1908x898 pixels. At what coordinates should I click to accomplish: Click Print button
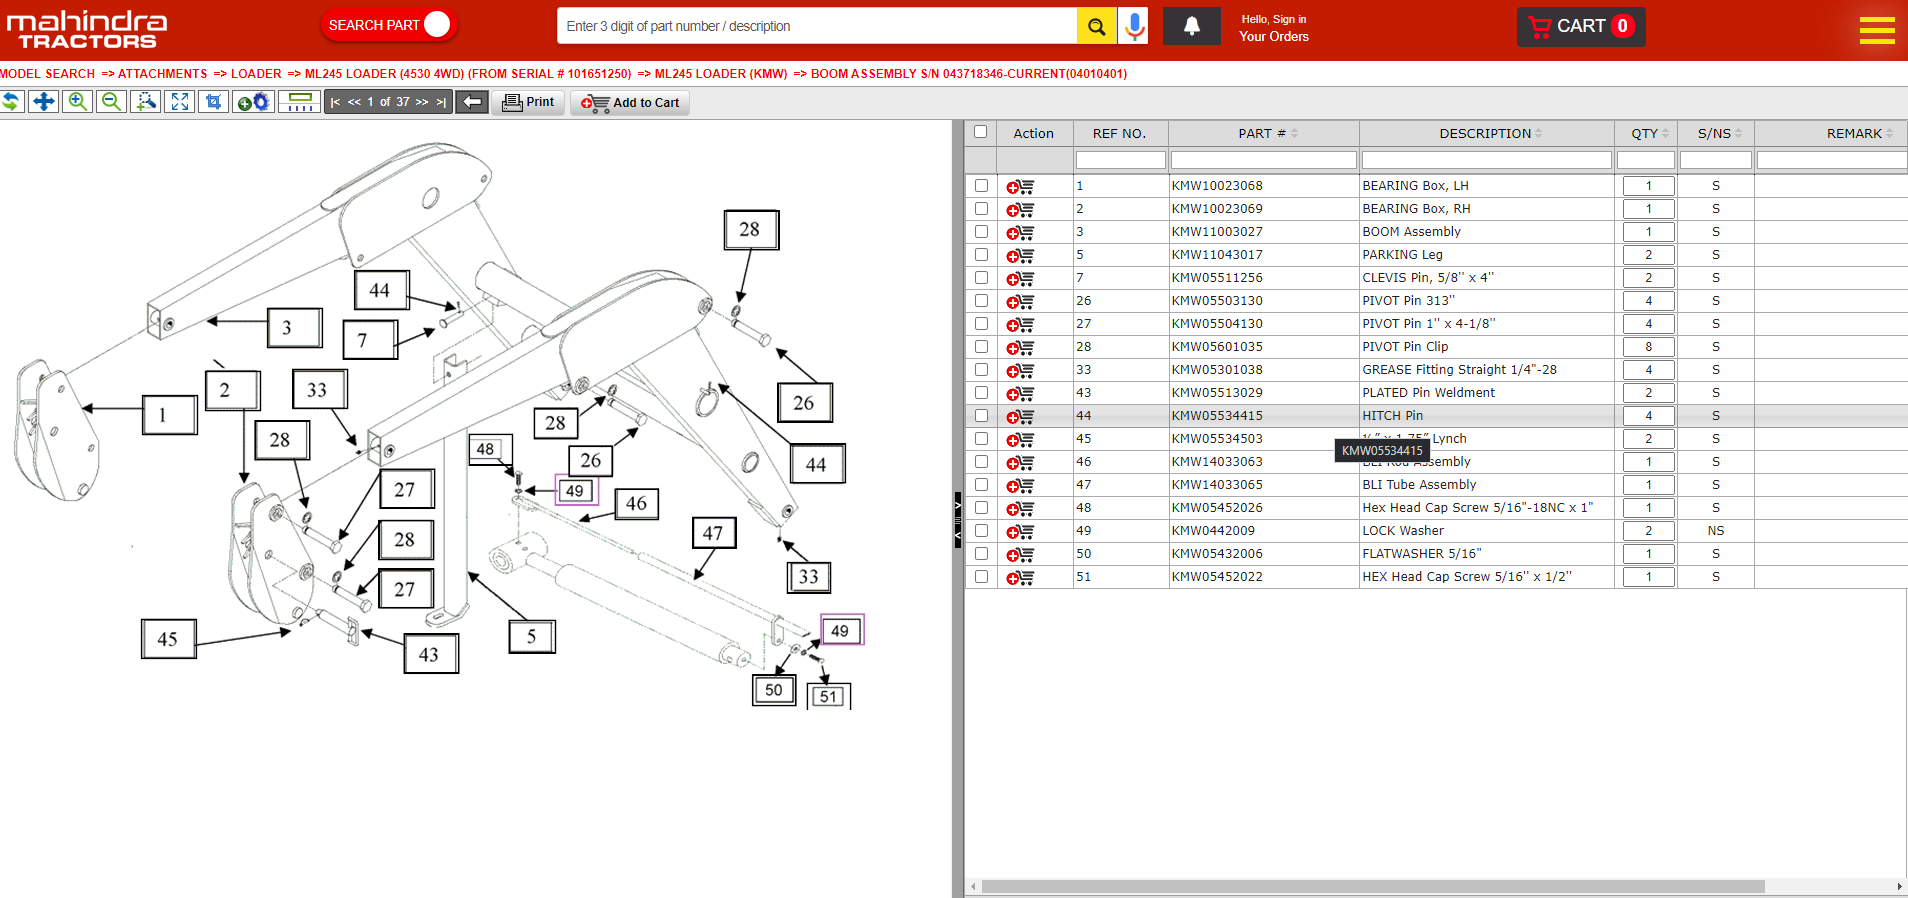click(x=528, y=102)
